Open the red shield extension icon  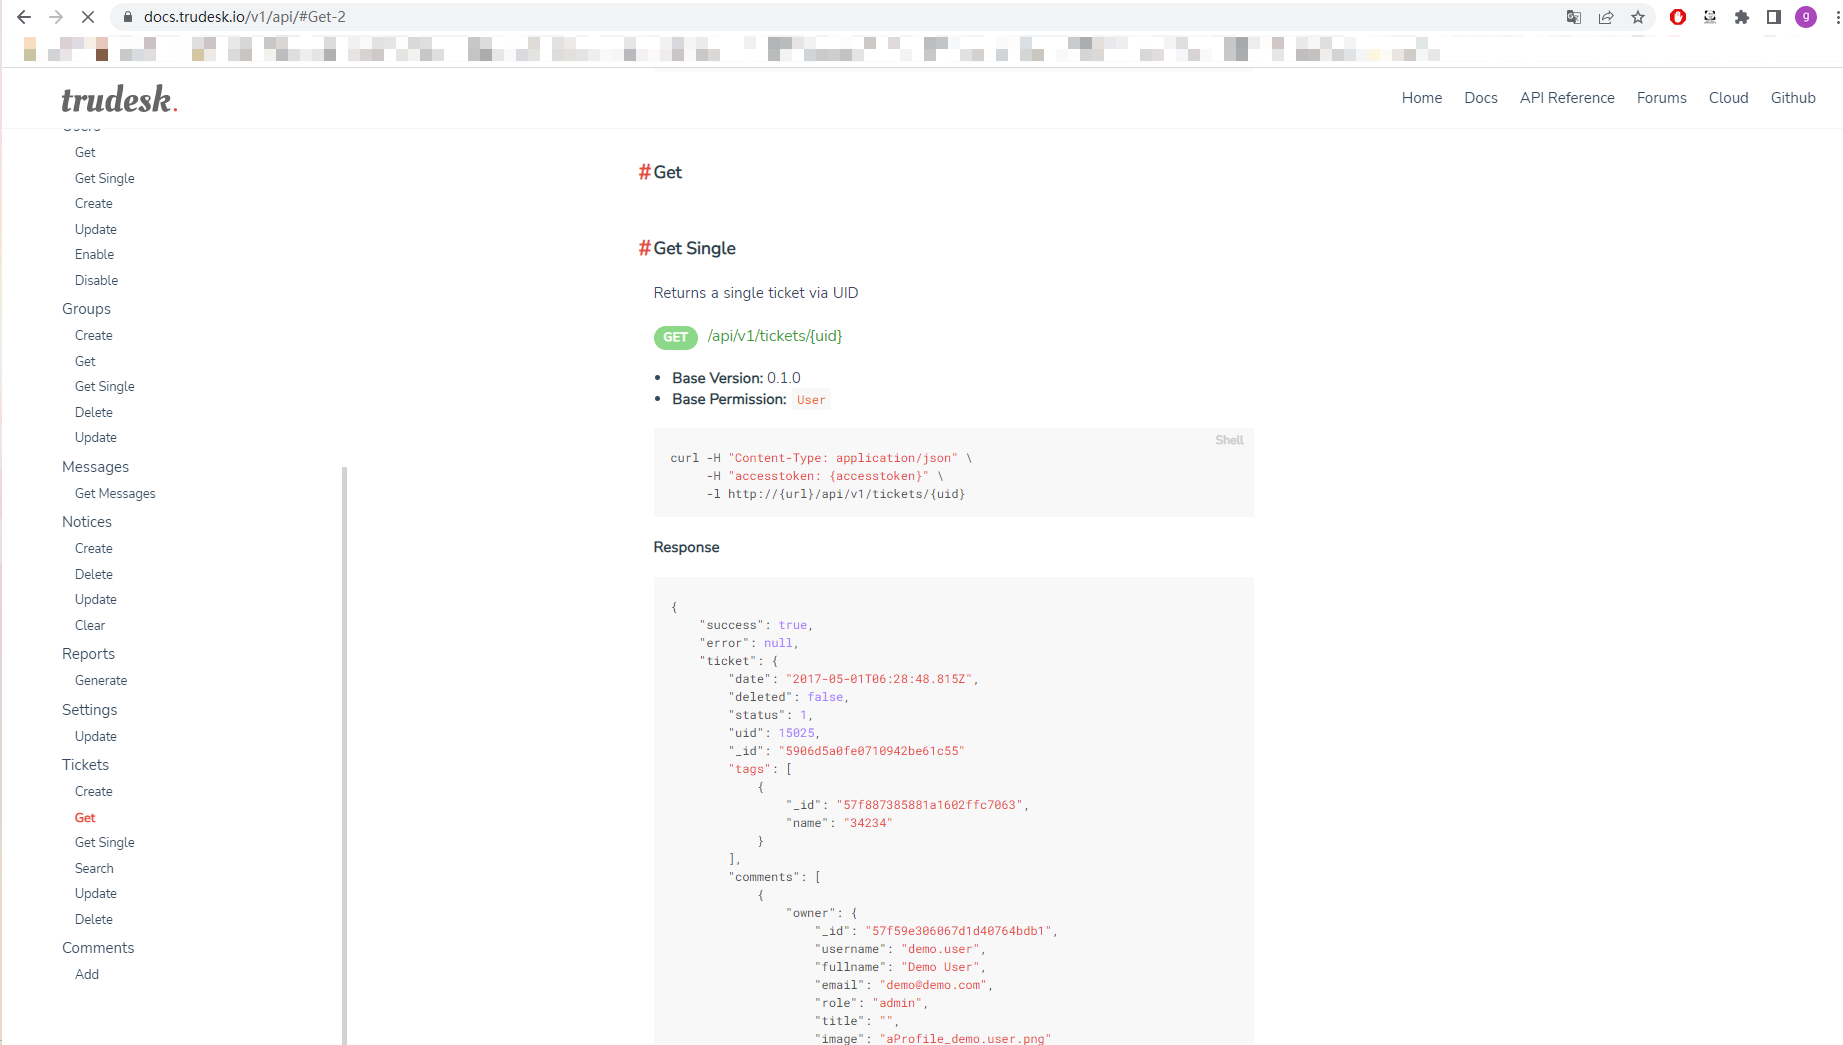(1678, 17)
